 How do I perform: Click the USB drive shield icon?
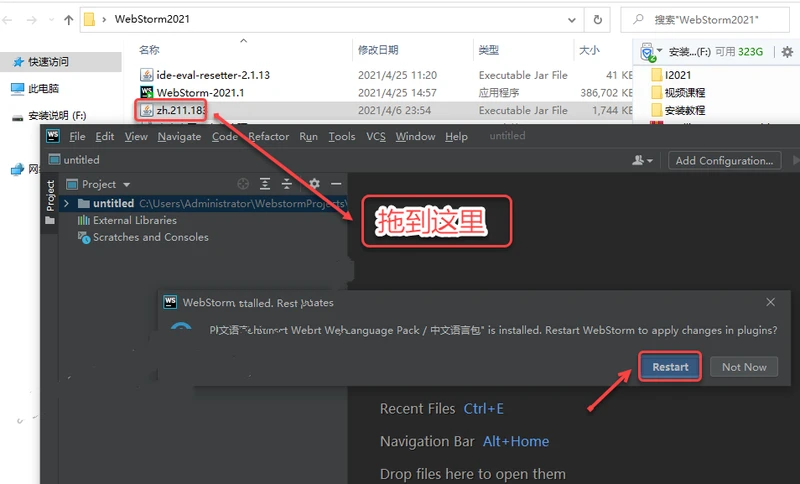click(x=647, y=52)
